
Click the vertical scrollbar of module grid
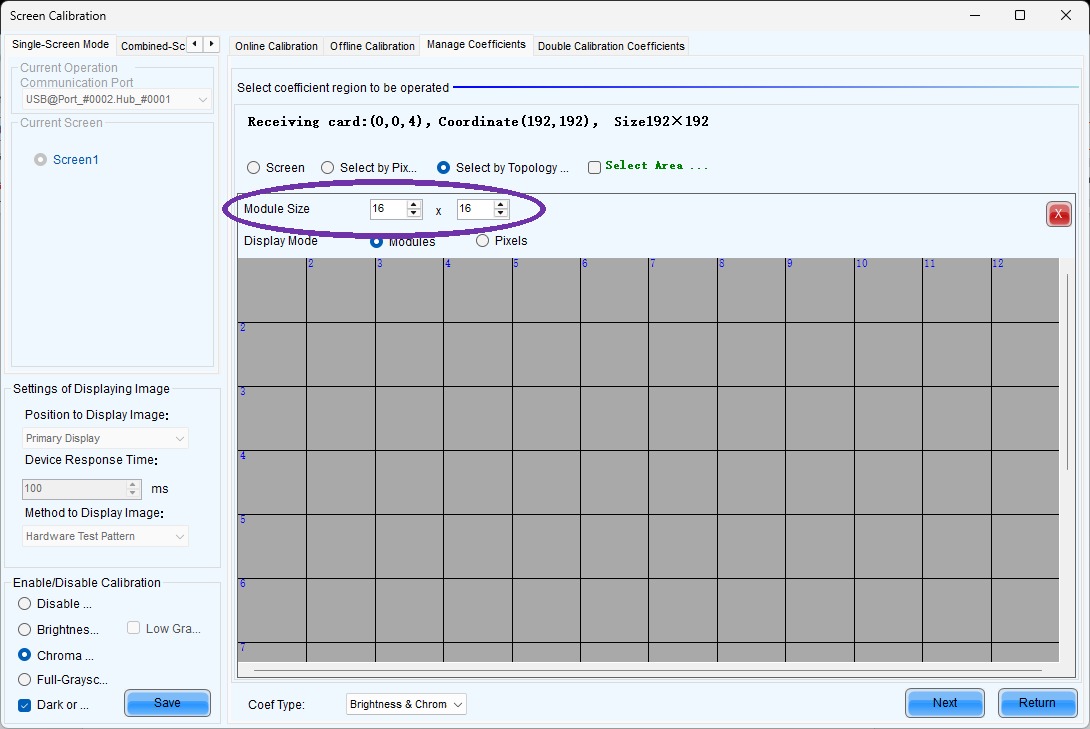[x=1068, y=372]
